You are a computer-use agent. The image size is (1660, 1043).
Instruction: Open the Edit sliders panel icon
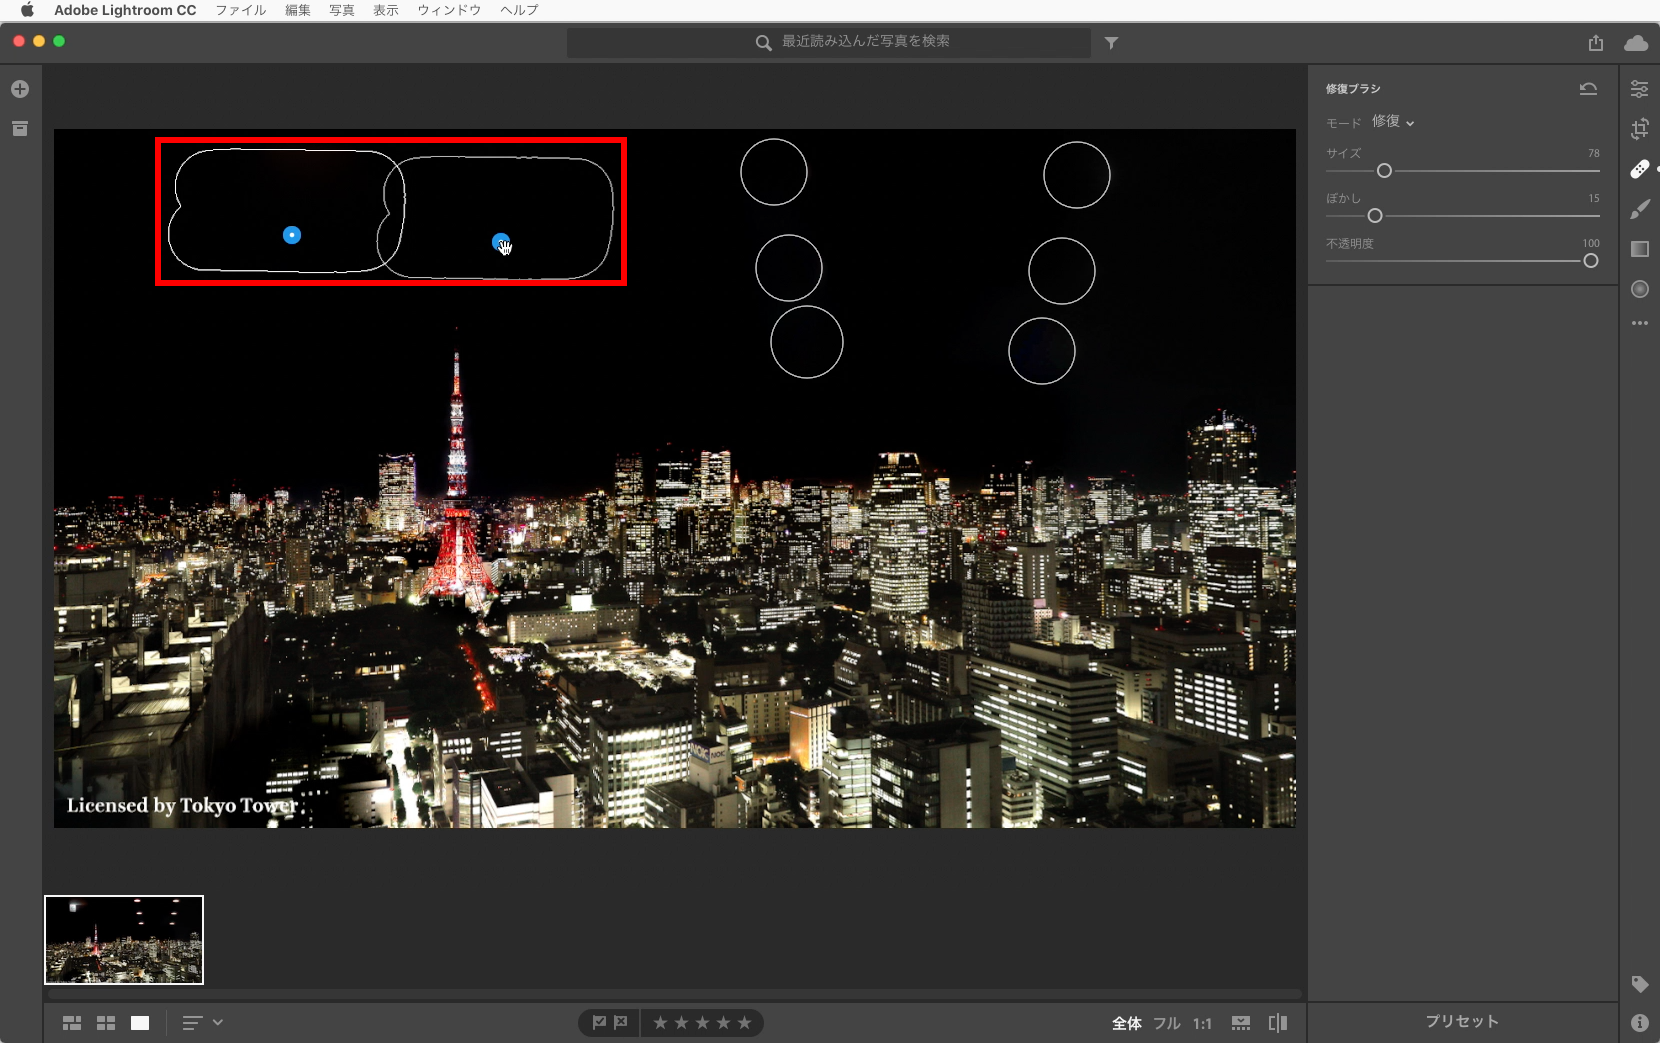(x=1640, y=89)
